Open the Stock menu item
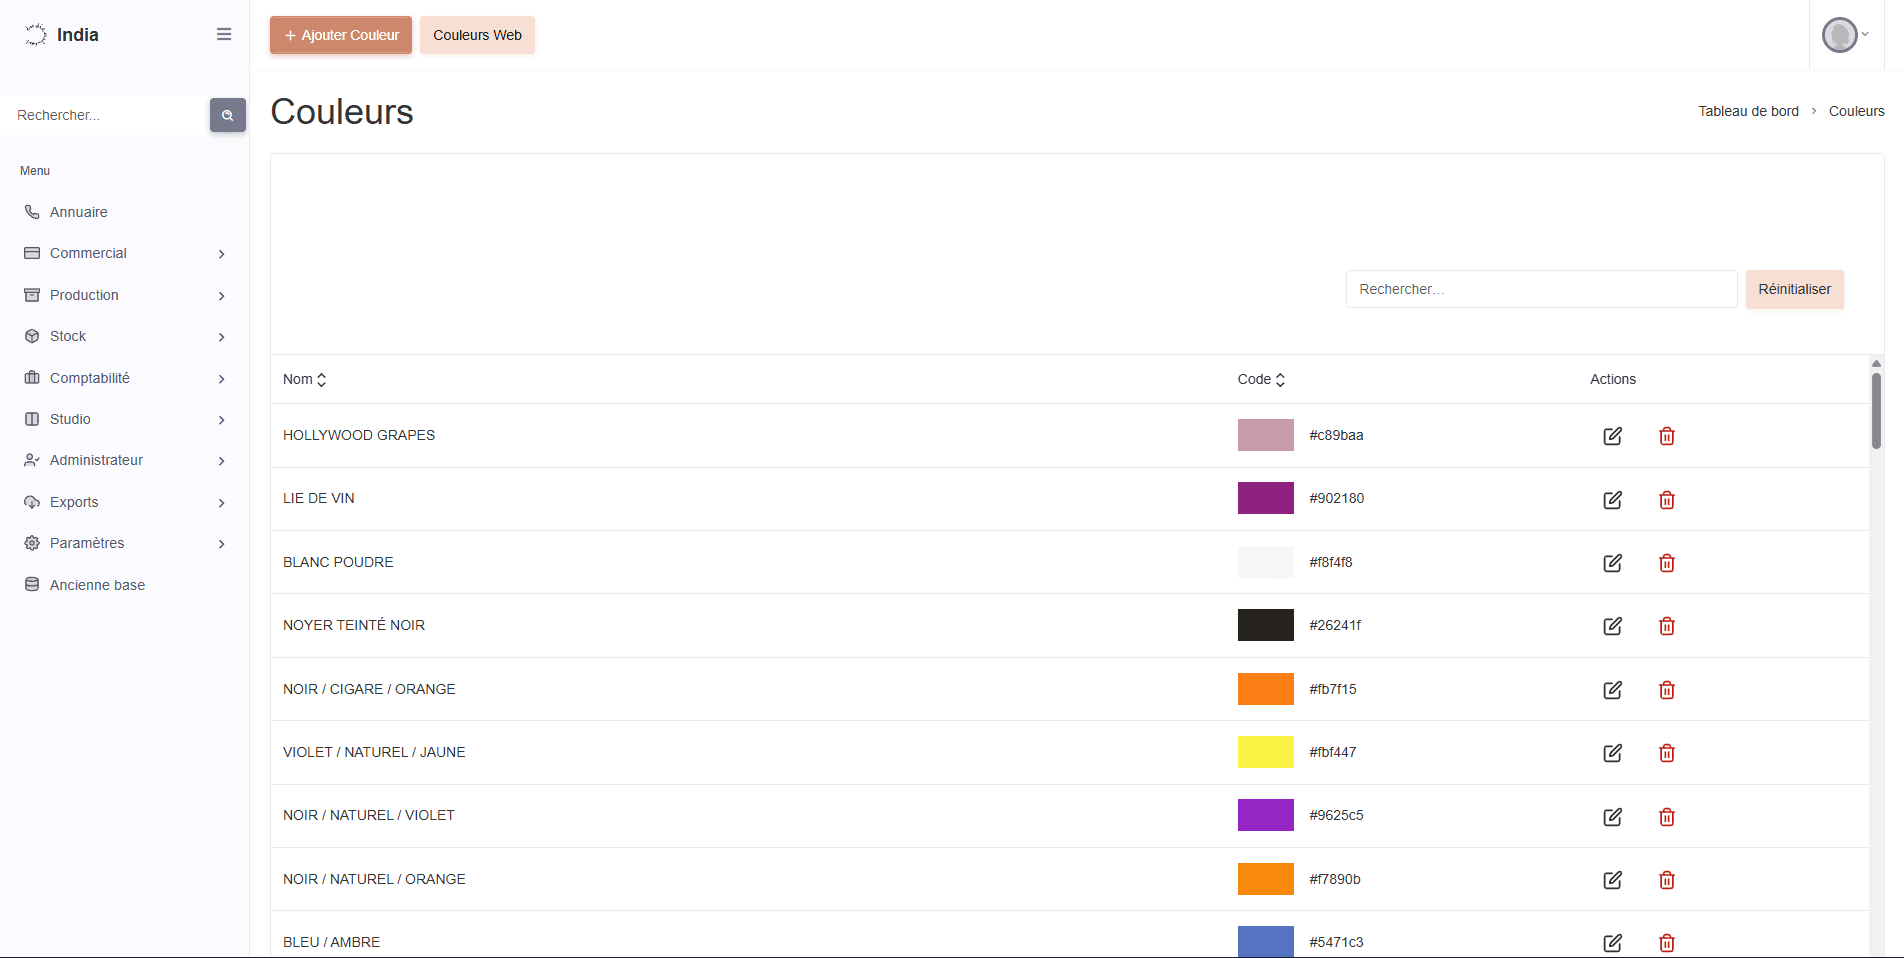This screenshot has height=958, width=1904. 68,336
